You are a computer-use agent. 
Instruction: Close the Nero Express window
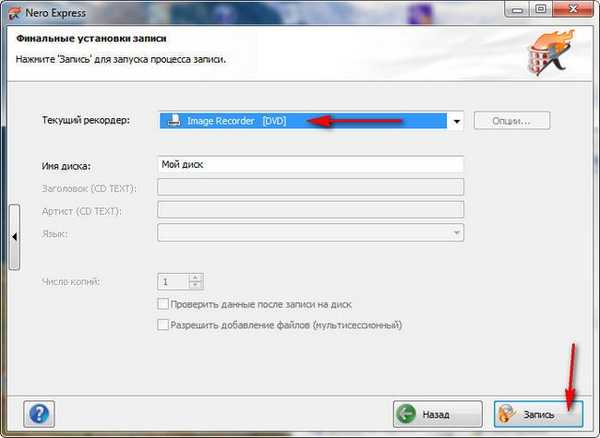[x=573, y=10]
